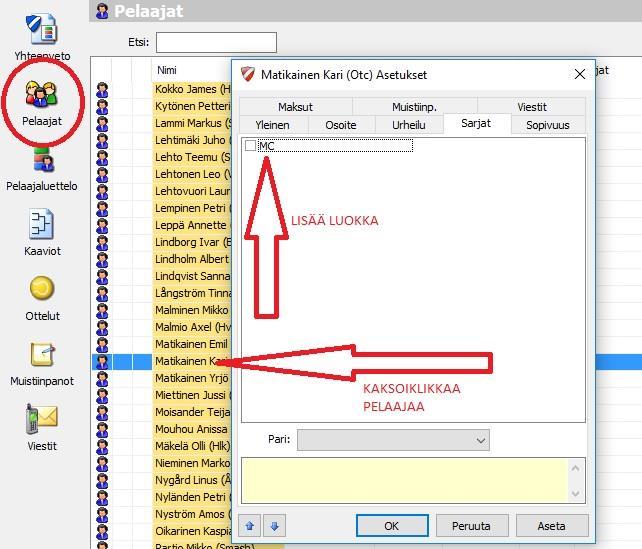Switch to the Yleinen tab
The image size is (642, 549).
click(272, 125)
